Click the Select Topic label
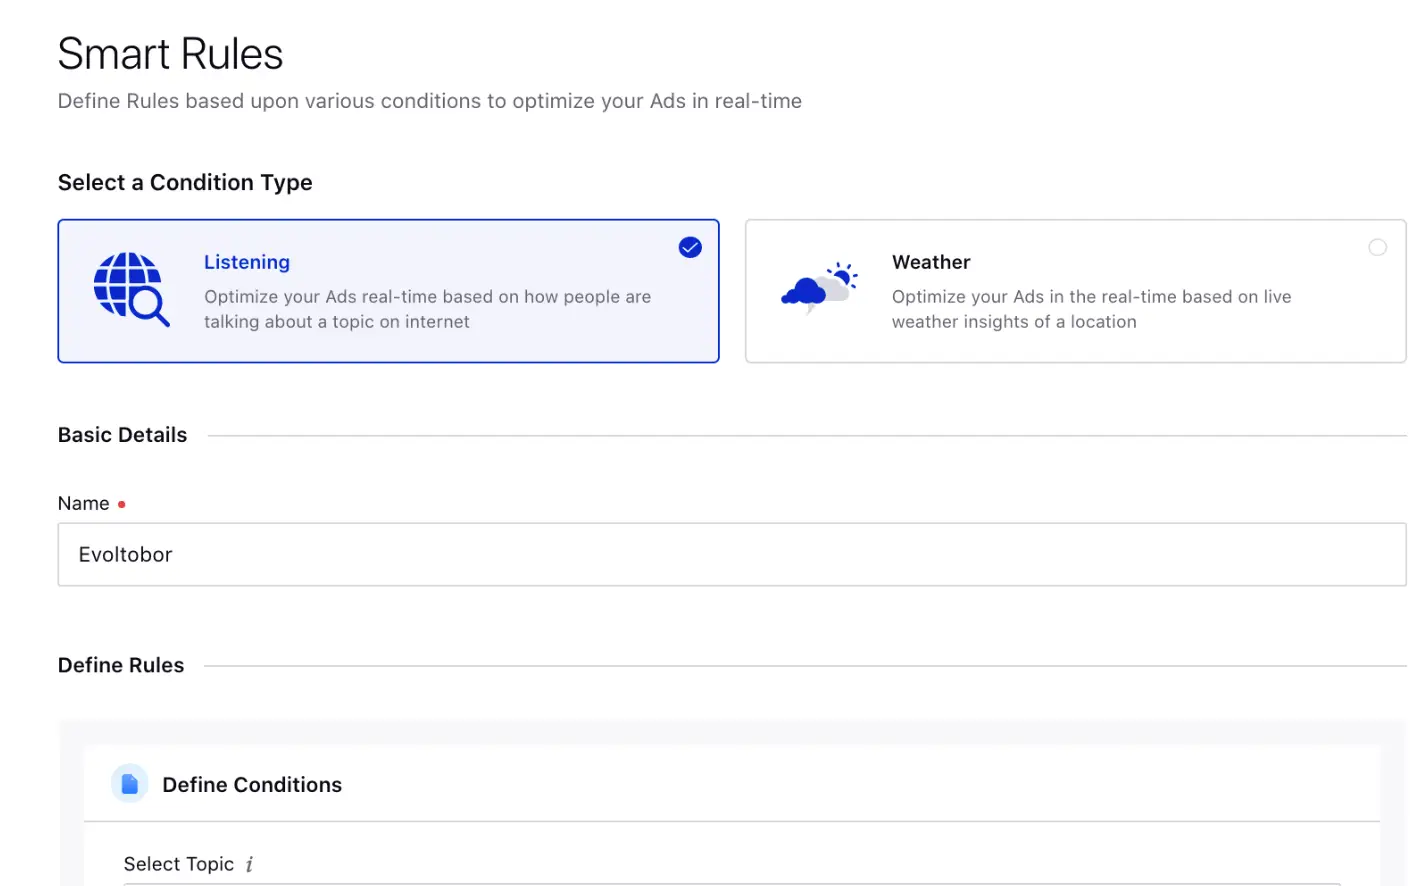The height and width of the screenshot is (886, 1420). click(179, 864)
